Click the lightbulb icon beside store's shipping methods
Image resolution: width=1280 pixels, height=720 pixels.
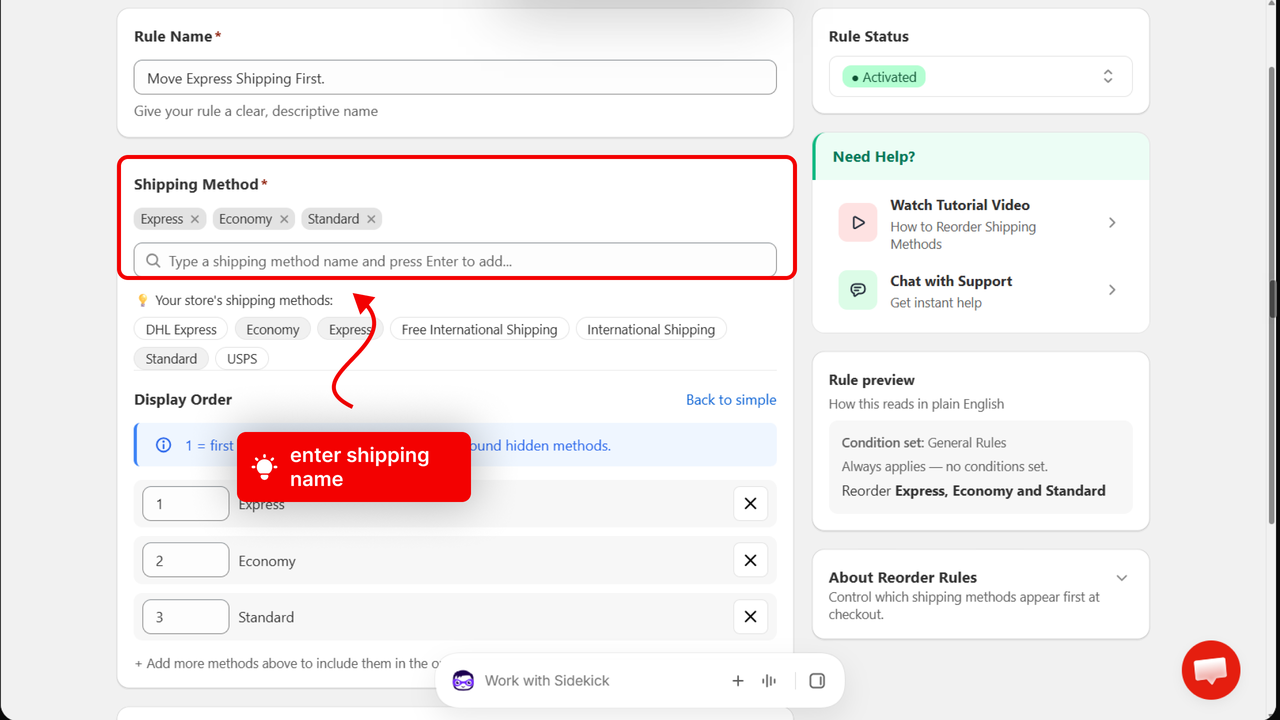click(142, 300)
